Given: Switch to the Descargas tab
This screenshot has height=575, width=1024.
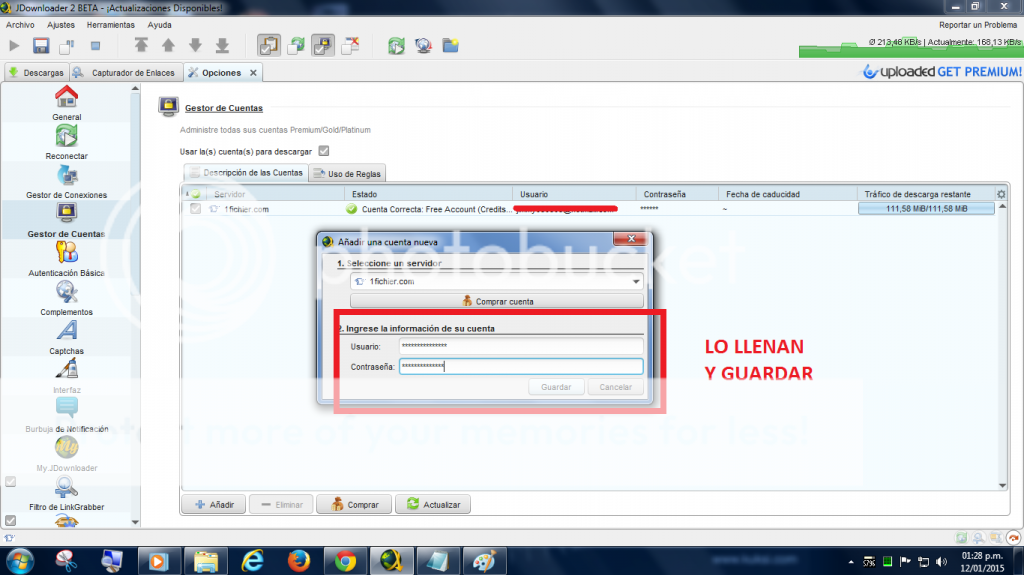Looking at the screenshot, I should 37,73.
